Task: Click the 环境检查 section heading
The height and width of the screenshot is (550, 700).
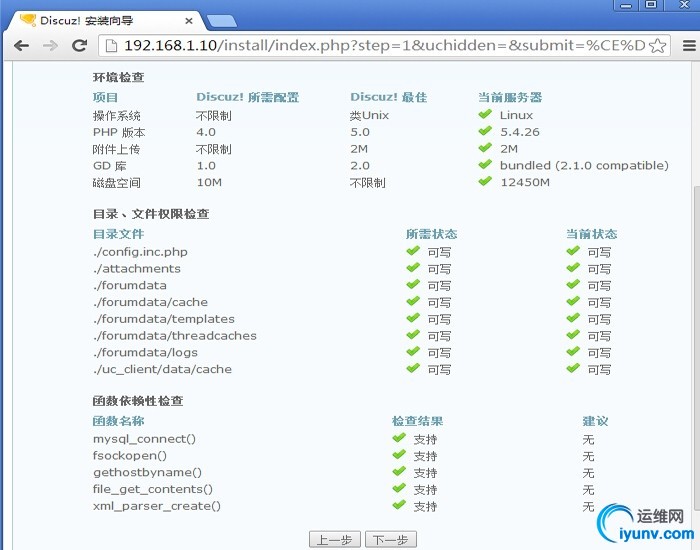Action: click(118, 77)
